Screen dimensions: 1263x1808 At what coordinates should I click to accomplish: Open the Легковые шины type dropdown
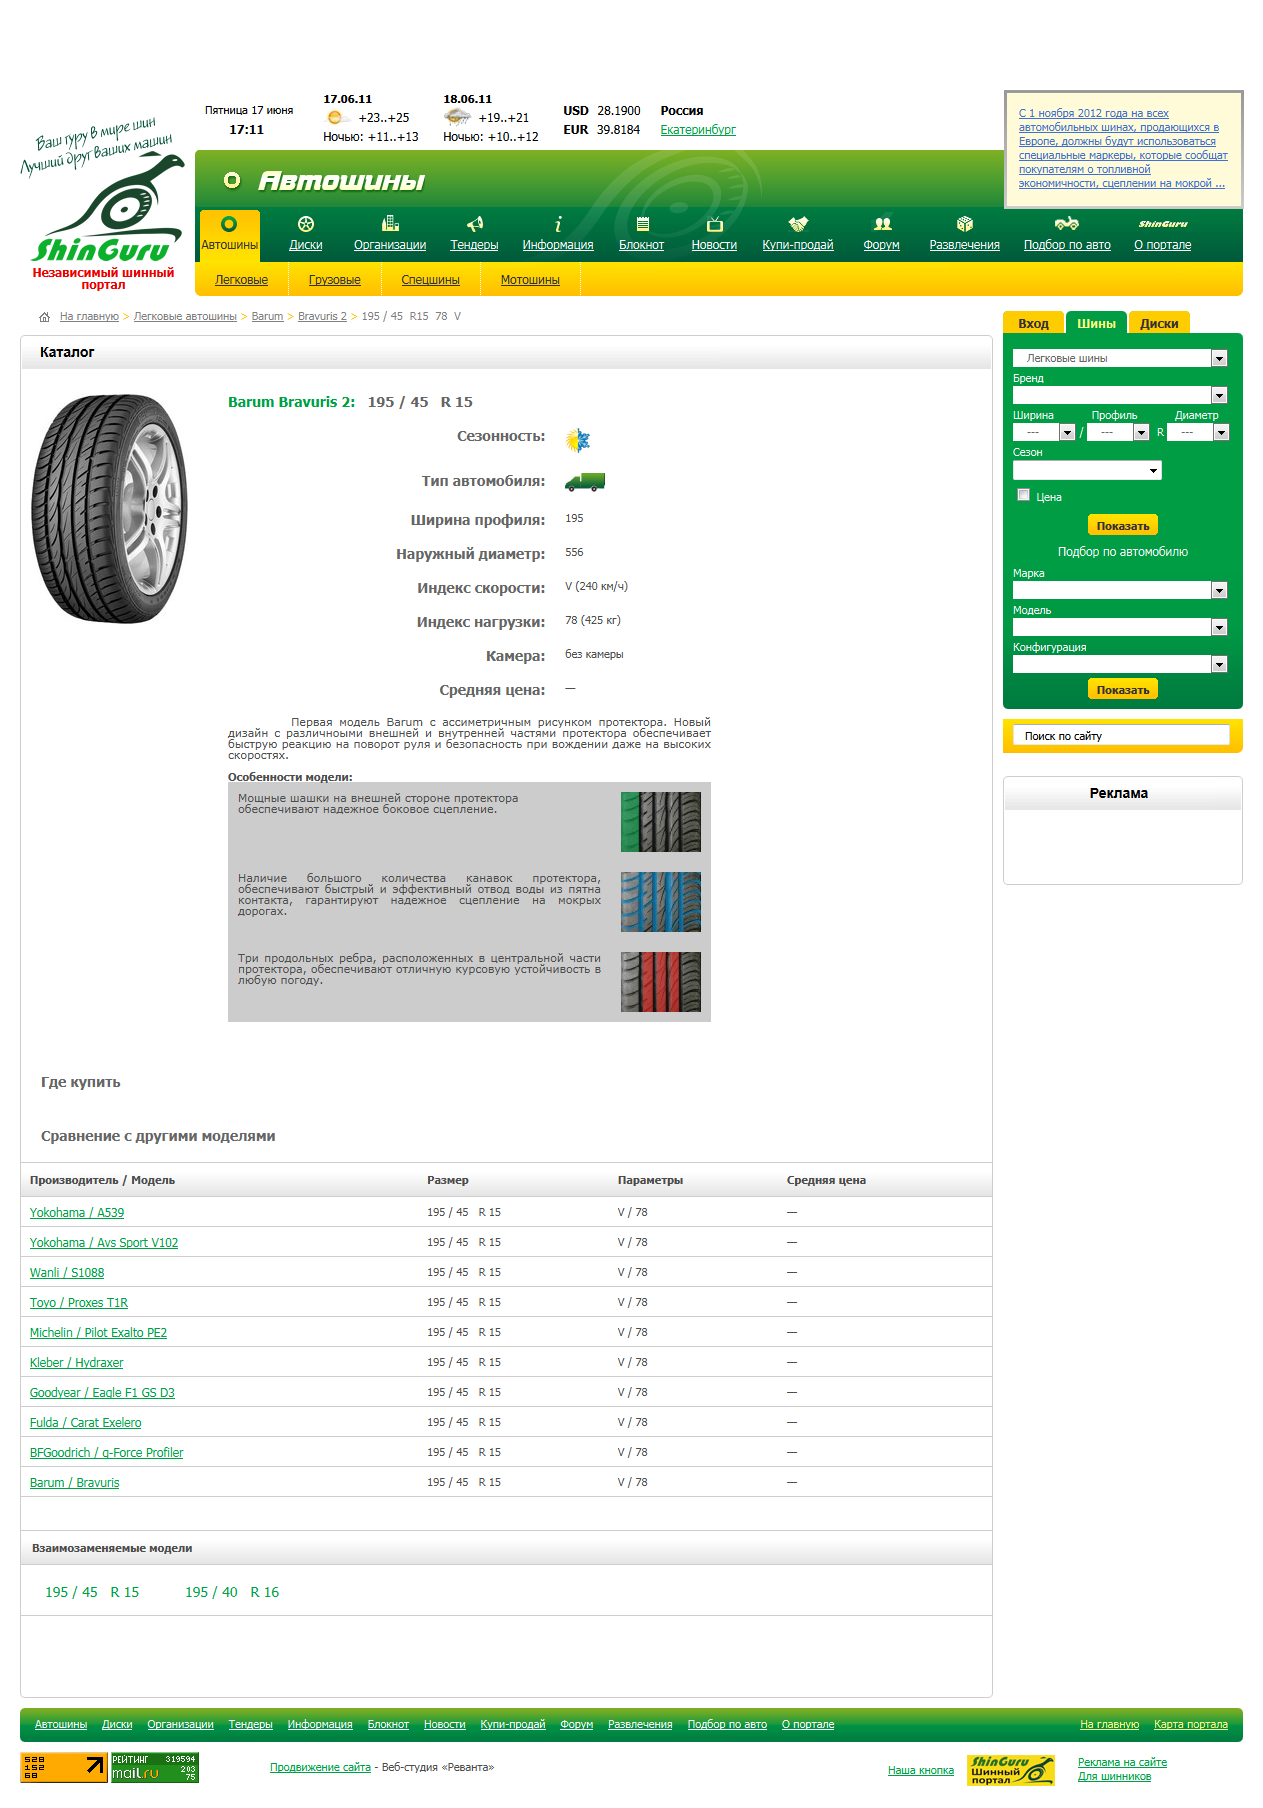click(1120, 358)
